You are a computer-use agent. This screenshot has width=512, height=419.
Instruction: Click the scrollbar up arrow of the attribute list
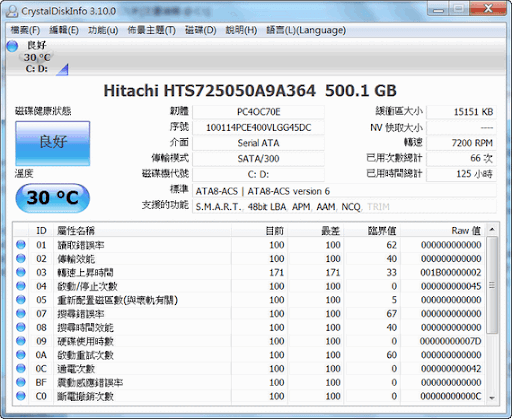[x=492, y=229]
